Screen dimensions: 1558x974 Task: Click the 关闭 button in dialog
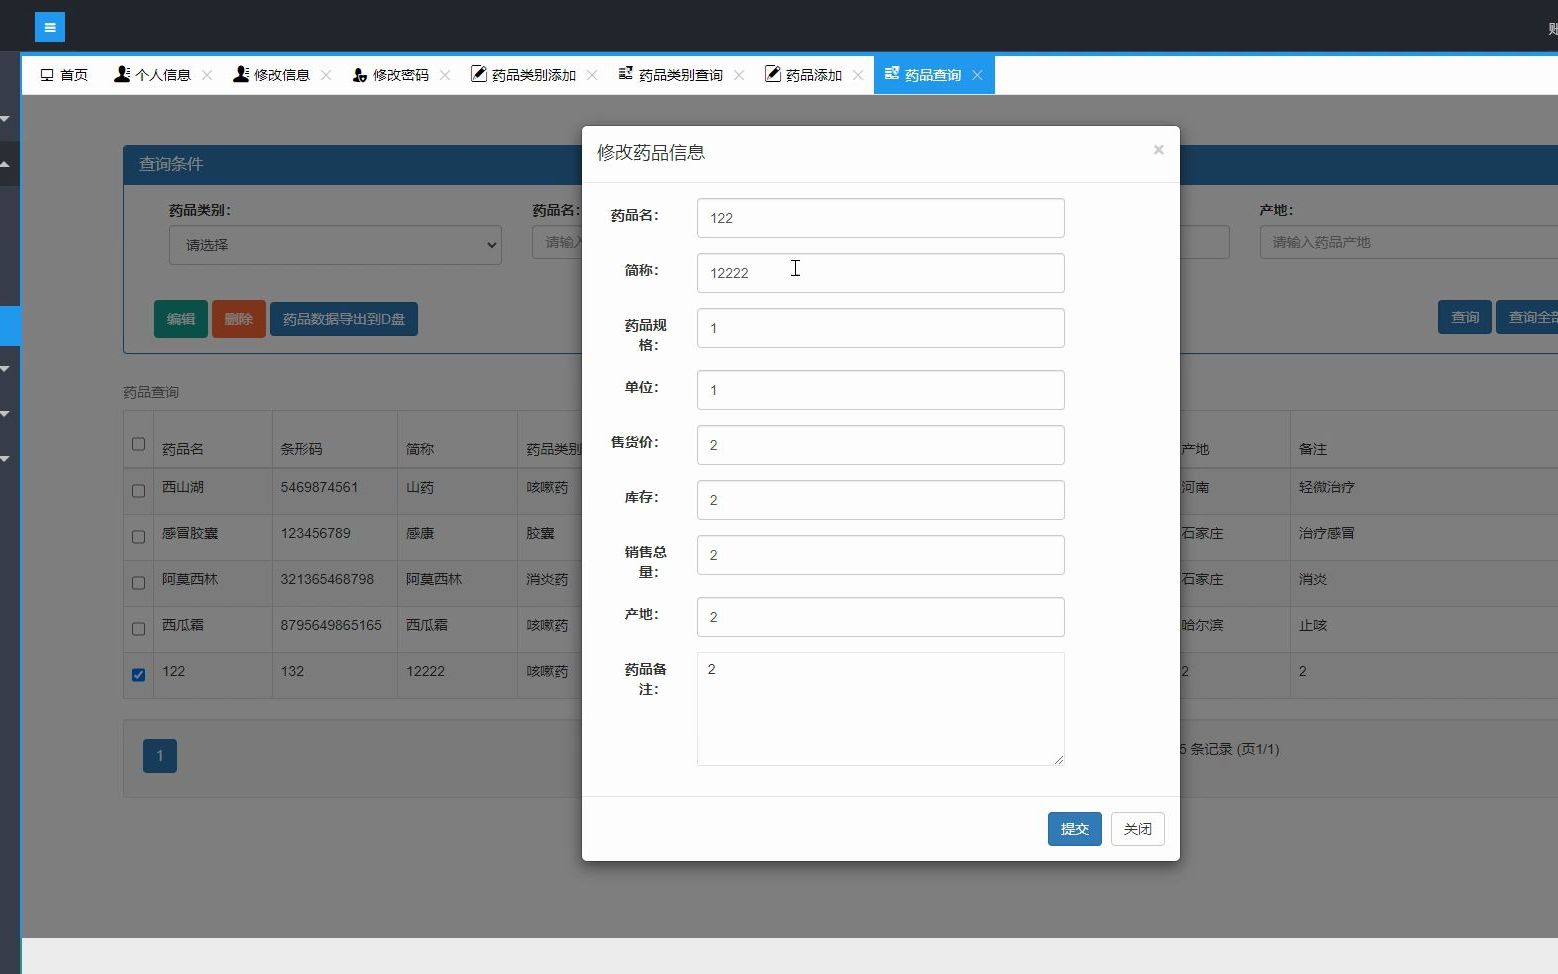pyautogui.click(x=1137, y=829)
